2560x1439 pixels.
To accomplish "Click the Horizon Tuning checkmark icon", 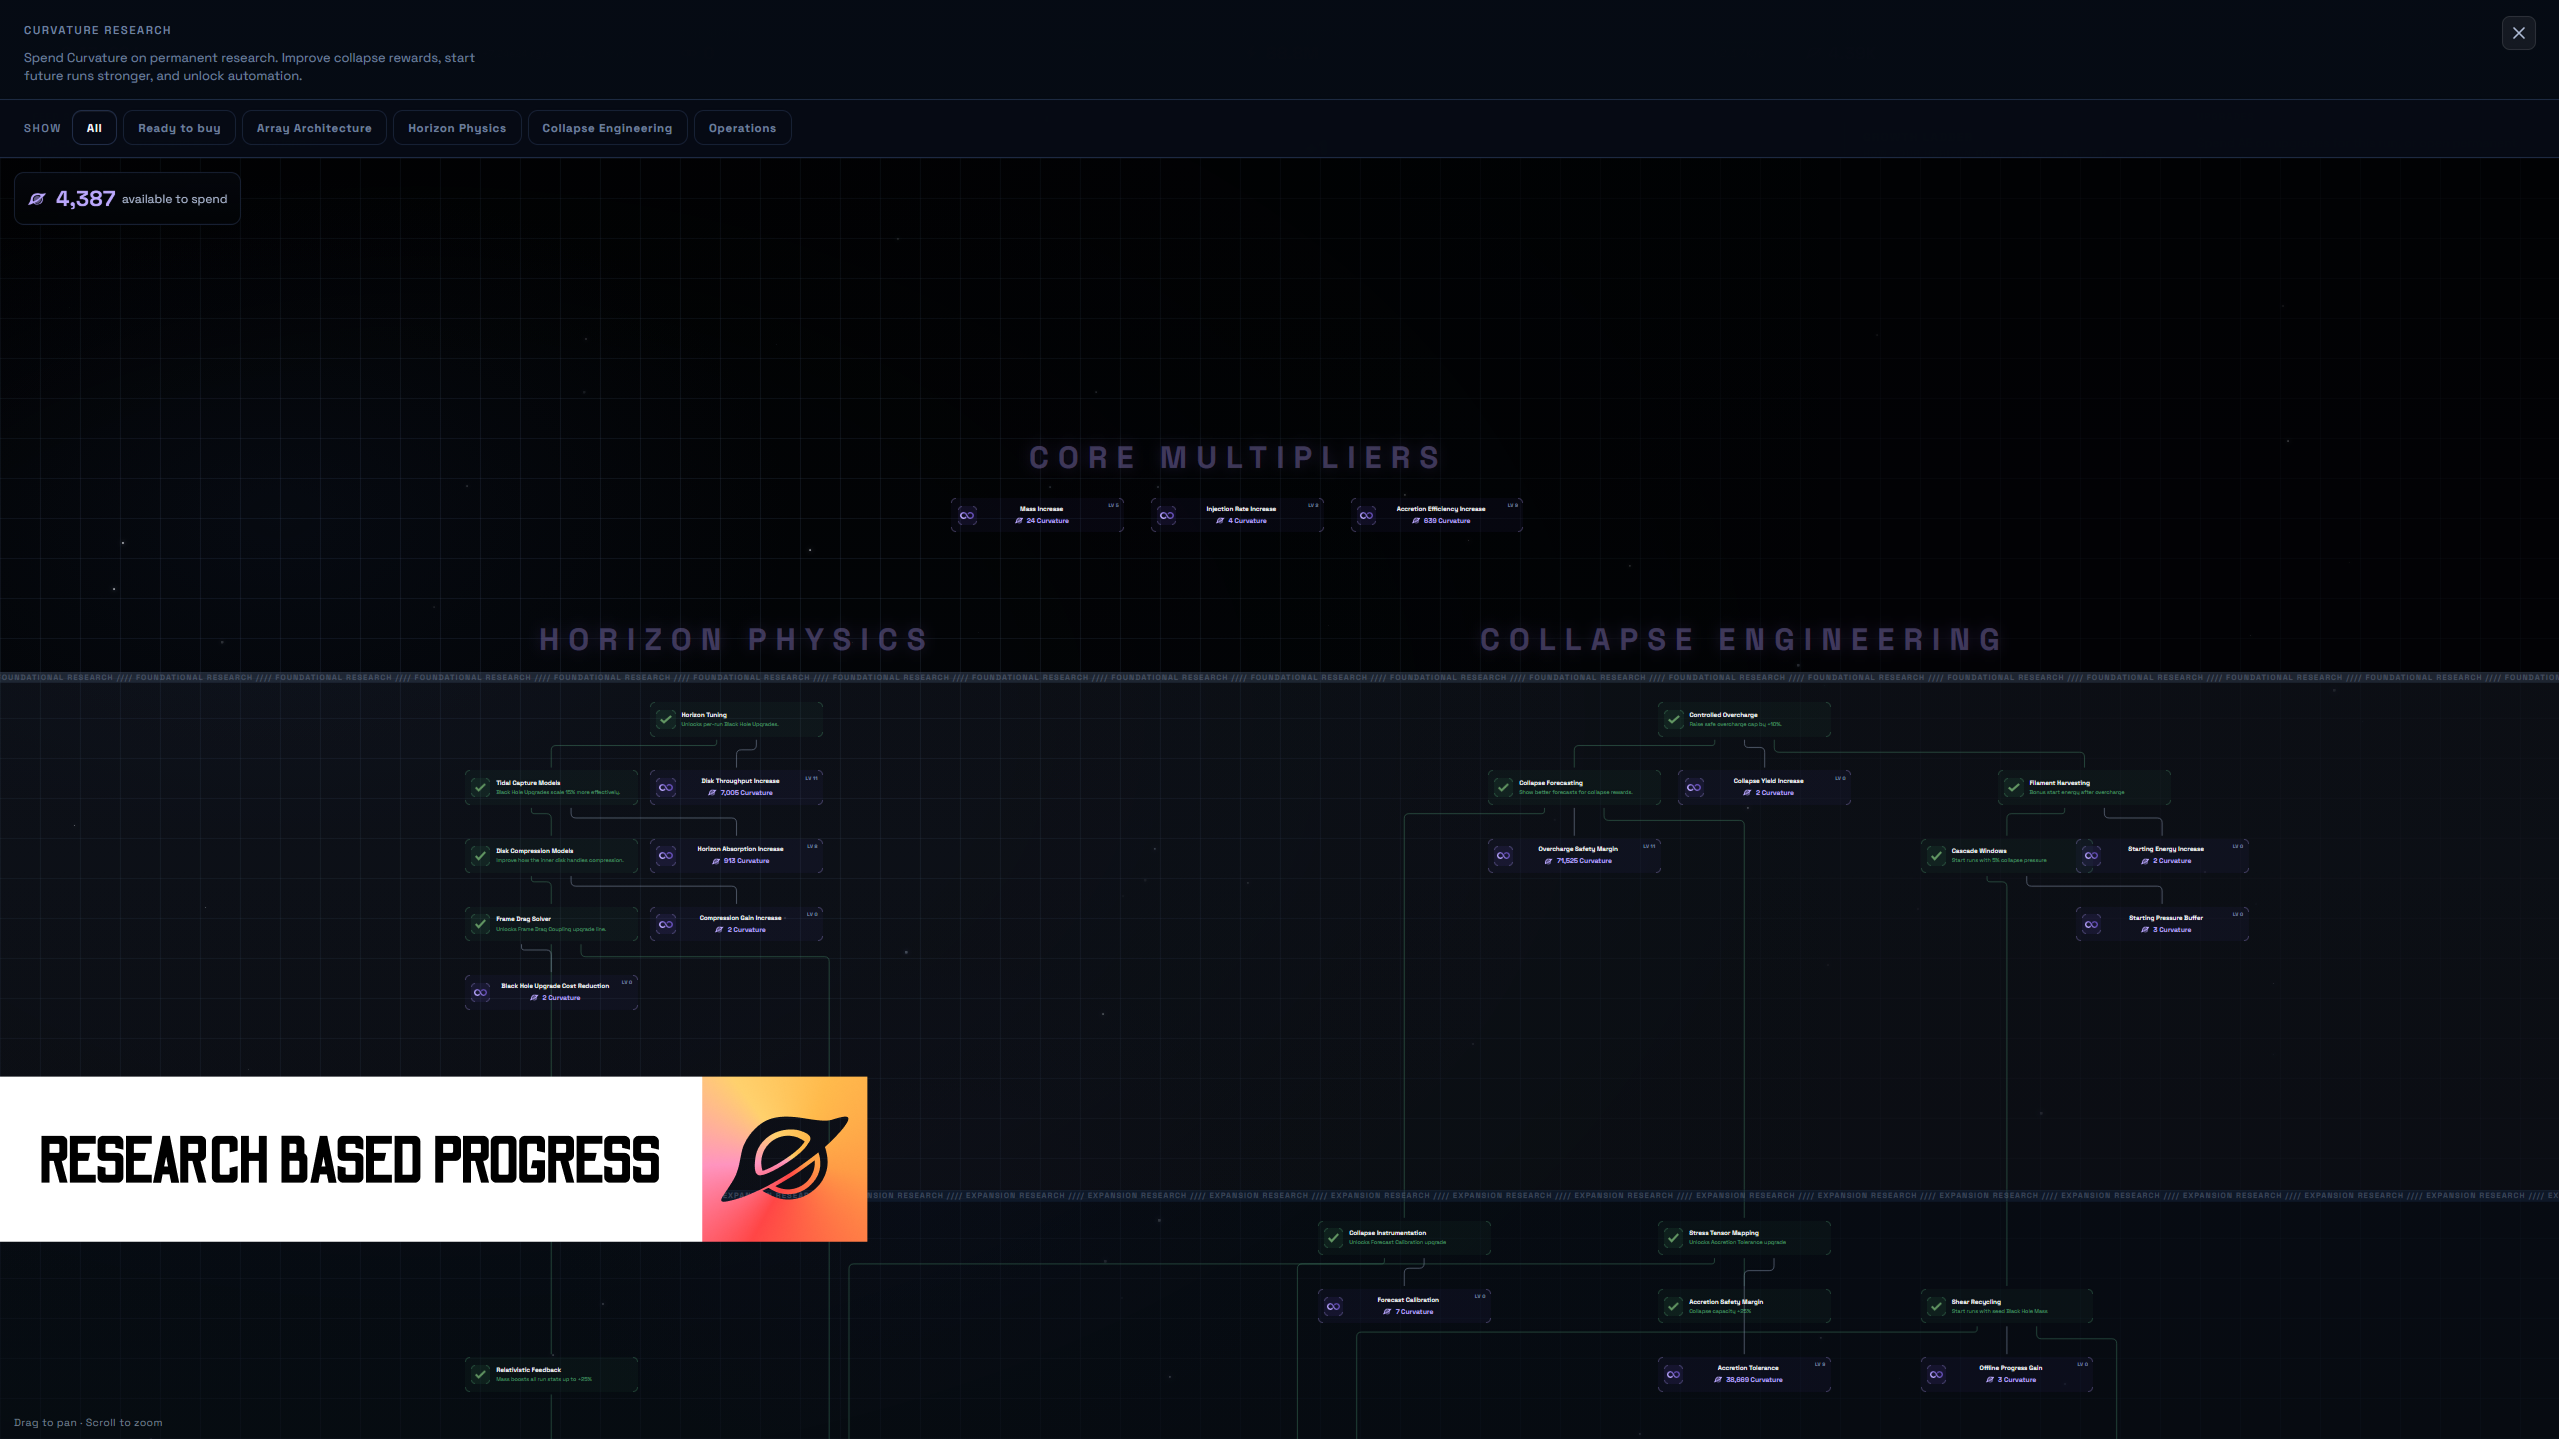I will (x=666, y=720).
